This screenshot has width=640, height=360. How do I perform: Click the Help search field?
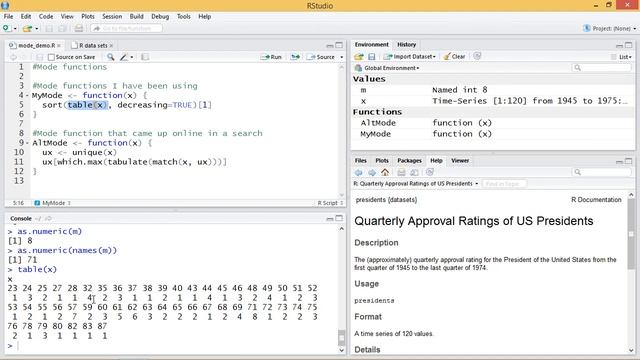click(602, 172)
